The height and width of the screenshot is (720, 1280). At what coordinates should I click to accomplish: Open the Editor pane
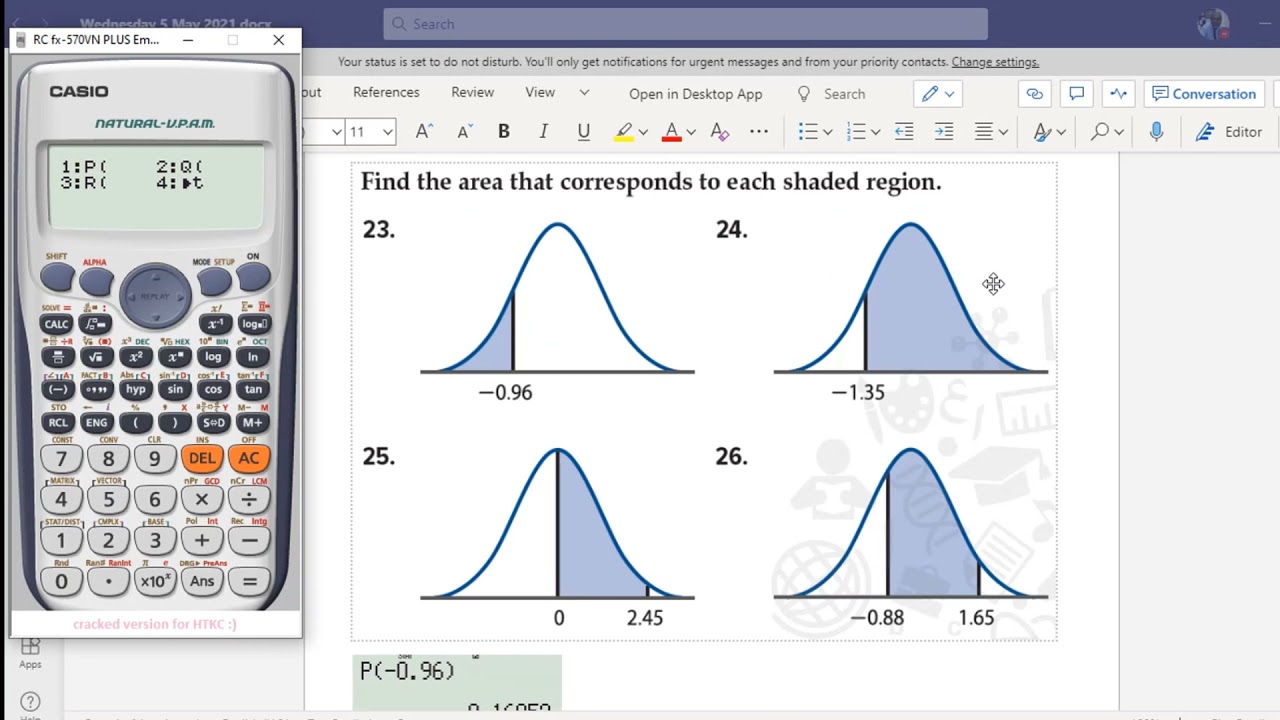[1229, 132]
